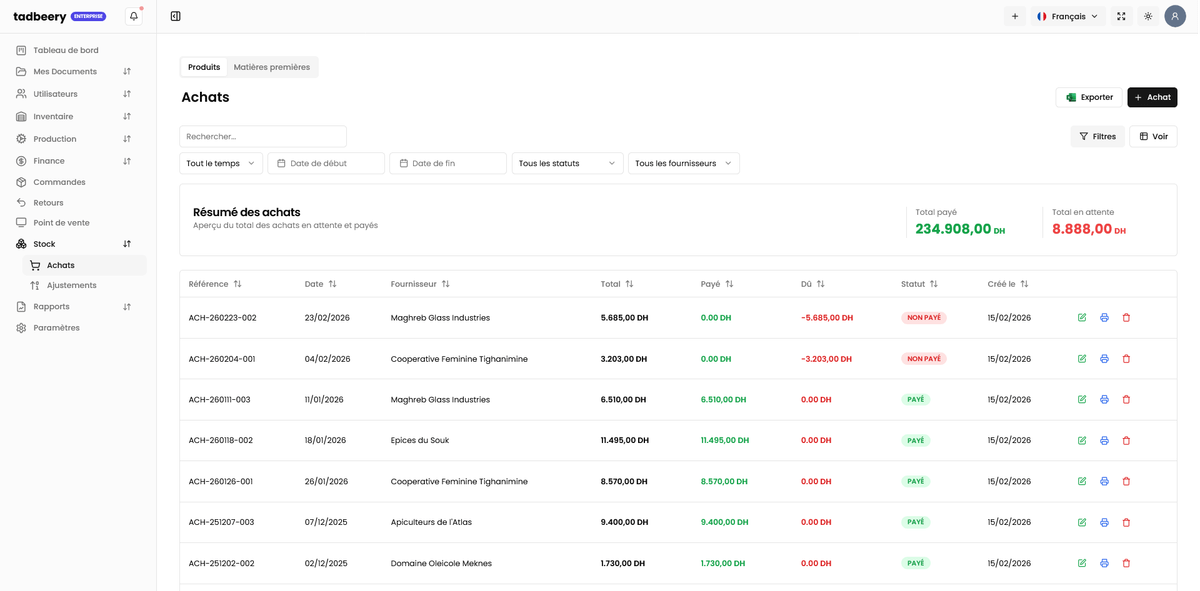Screen dimensions: 1200x591
Task: Open the Tout le temps dropdown
Action: pyautogui.click(x=221, y=163)
